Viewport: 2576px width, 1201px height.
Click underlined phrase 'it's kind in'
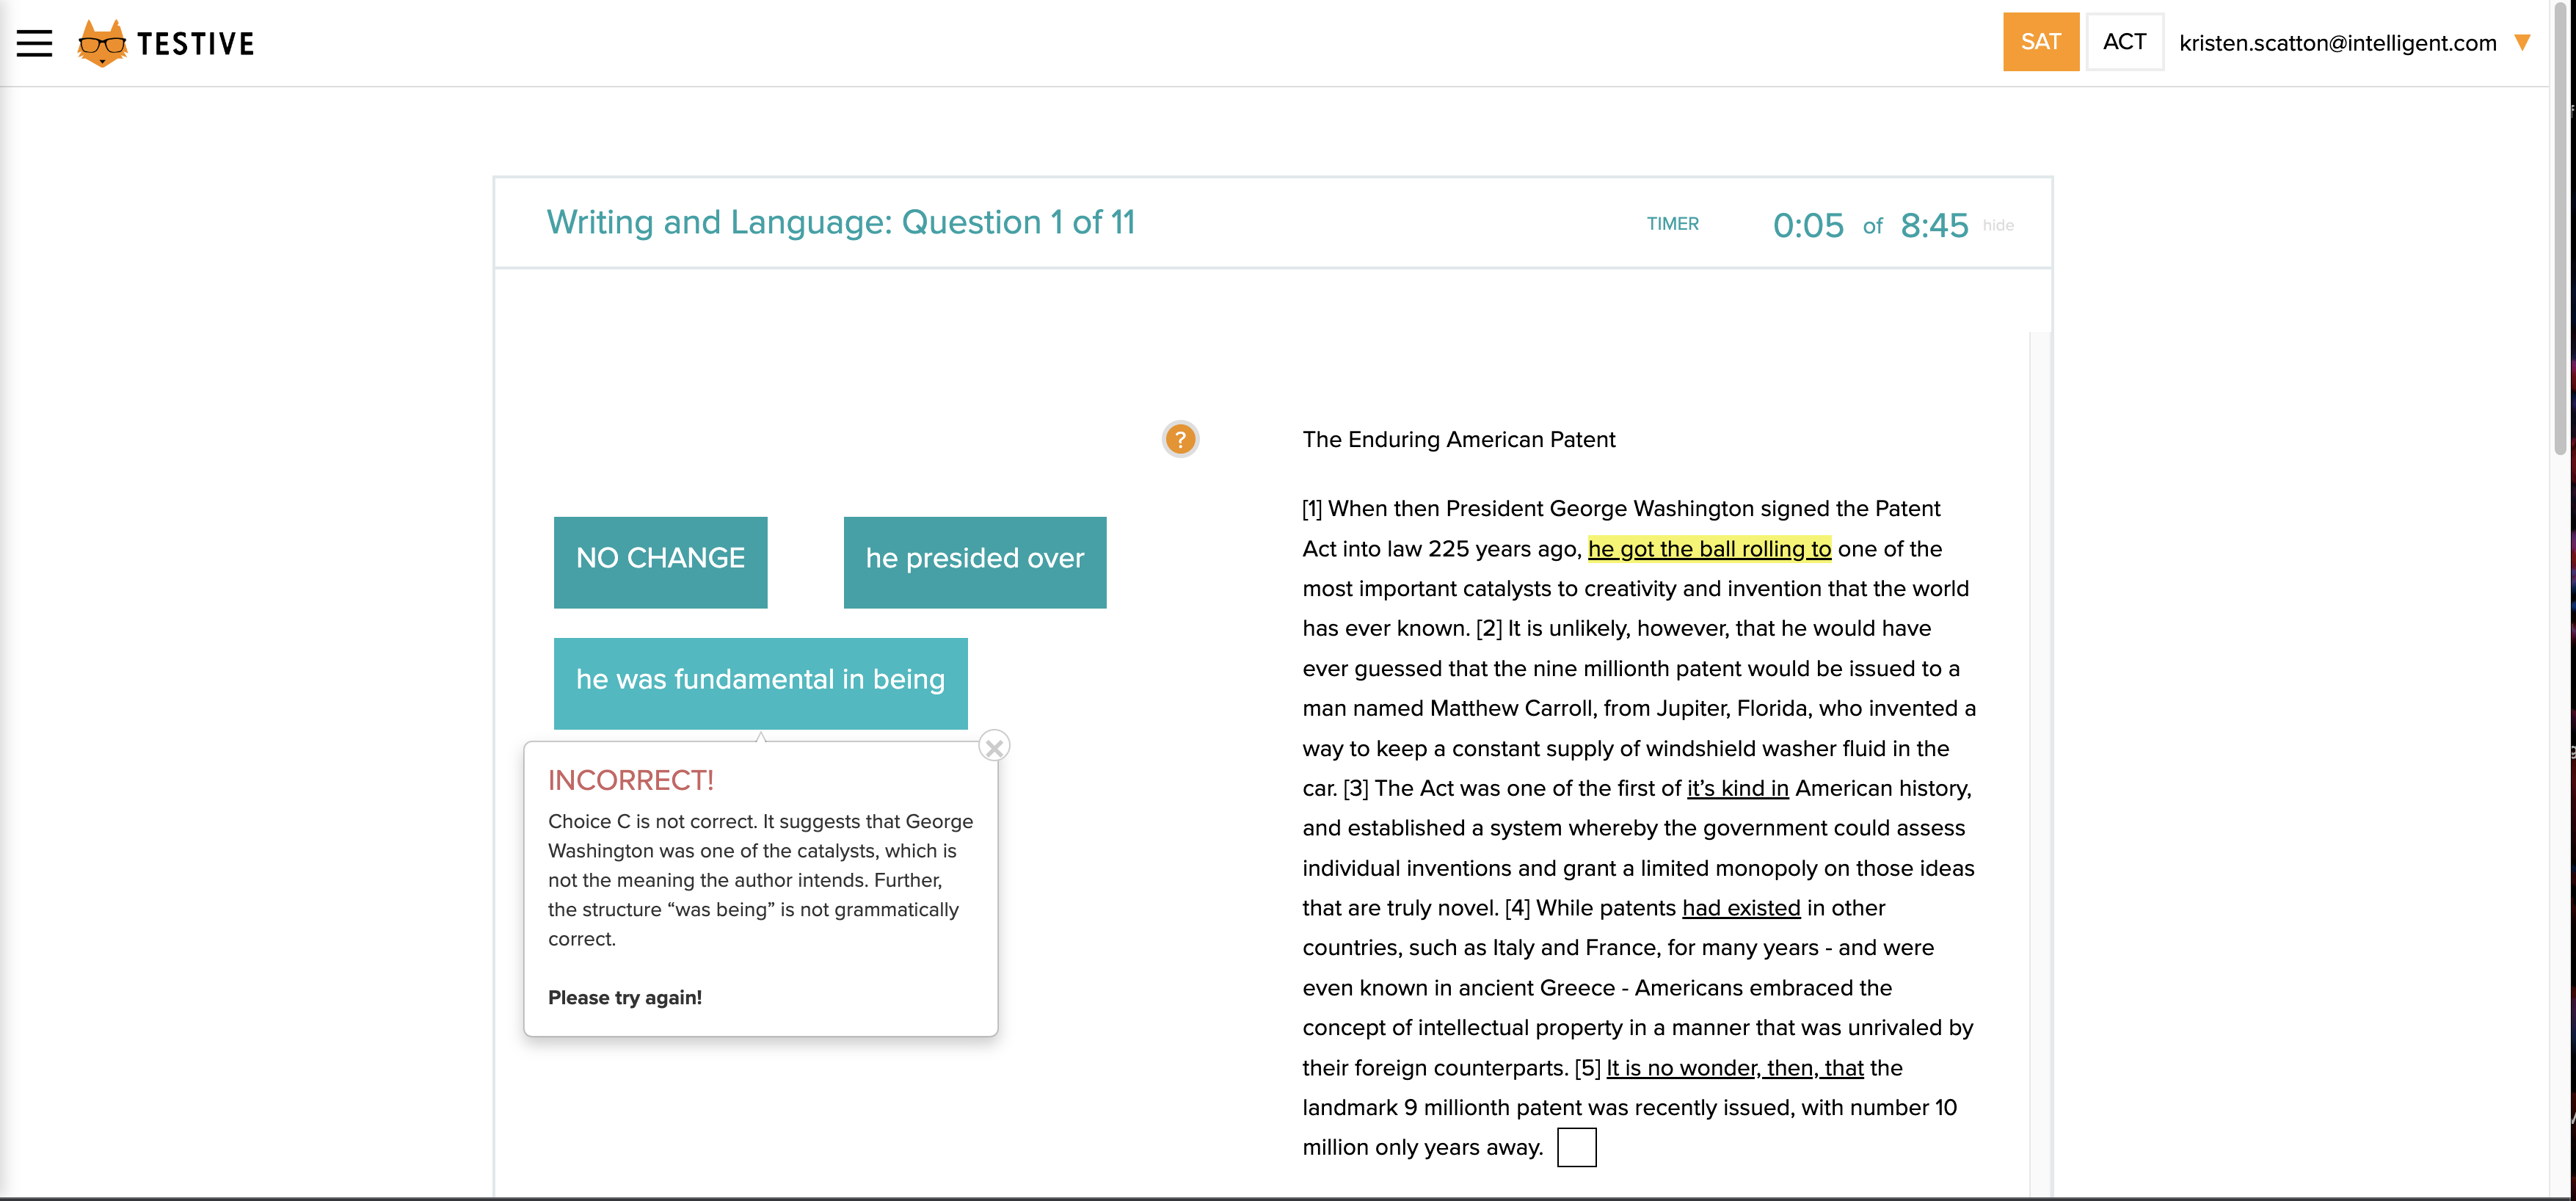pos(1737,788)
